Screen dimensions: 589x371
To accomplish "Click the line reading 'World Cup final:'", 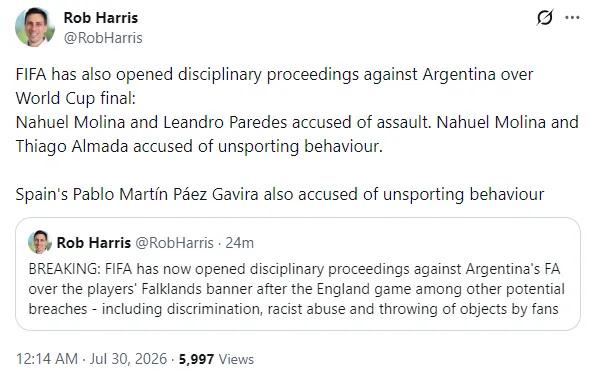I will [76, 98].
